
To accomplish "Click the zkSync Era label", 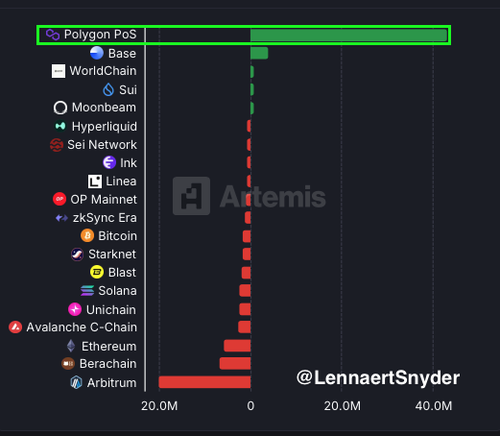I will (105, 218).
